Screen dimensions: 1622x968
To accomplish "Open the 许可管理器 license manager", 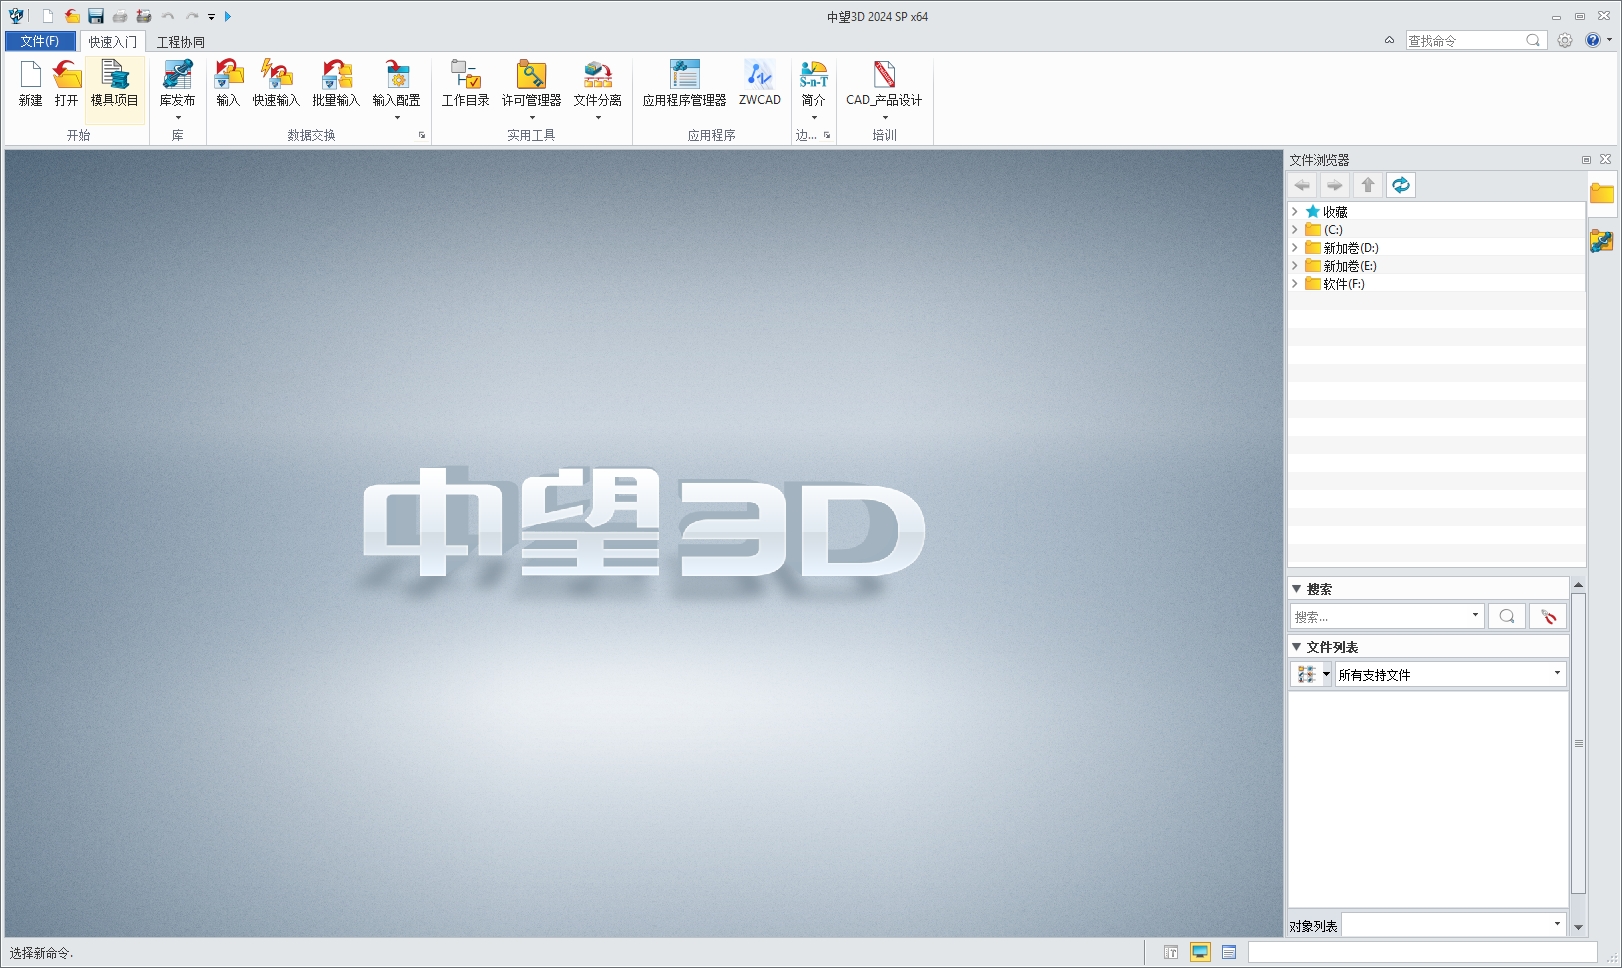I will tap(531, 82).
